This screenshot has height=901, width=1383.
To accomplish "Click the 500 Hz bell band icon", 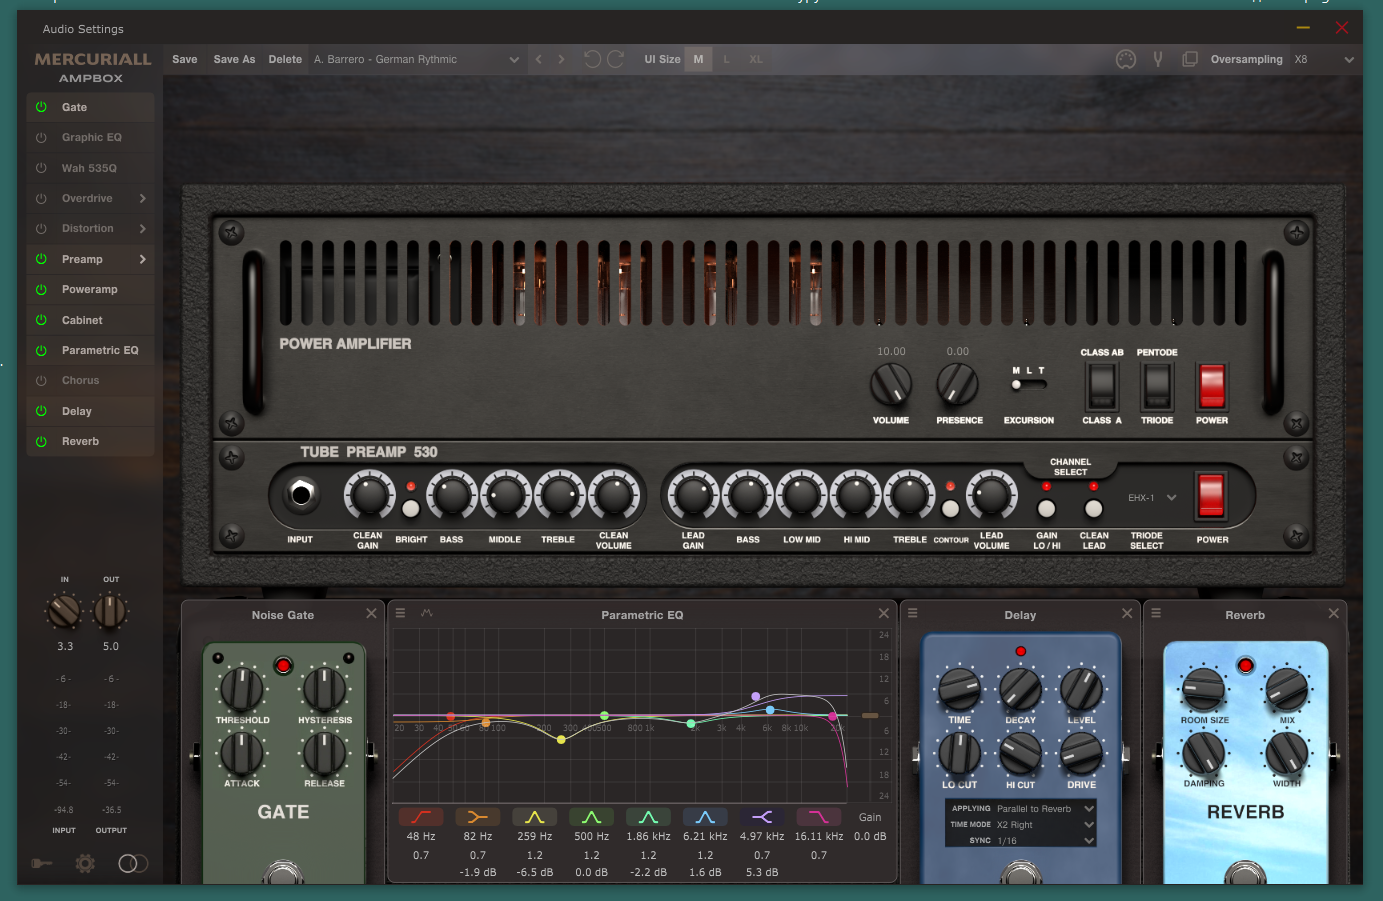I will (592, 817).
